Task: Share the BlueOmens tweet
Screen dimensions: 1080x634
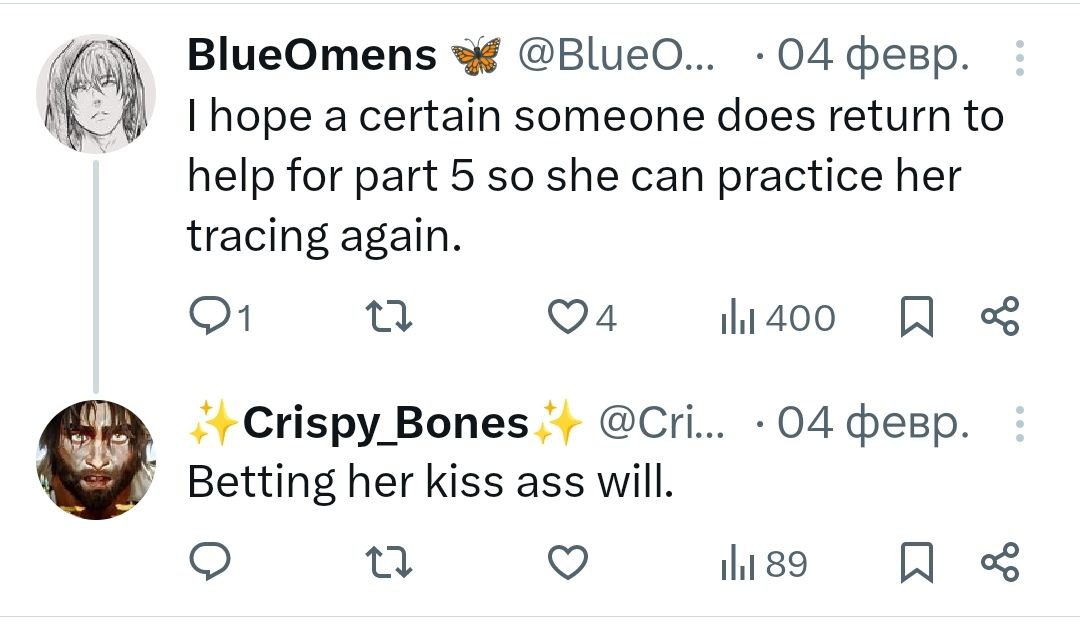Action: [1000, 316]
